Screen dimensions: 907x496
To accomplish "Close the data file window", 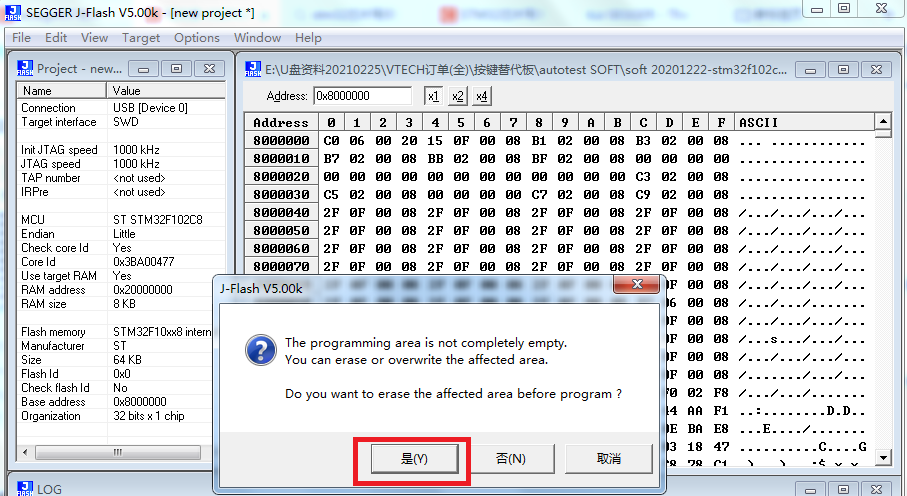I will point(876,69).
